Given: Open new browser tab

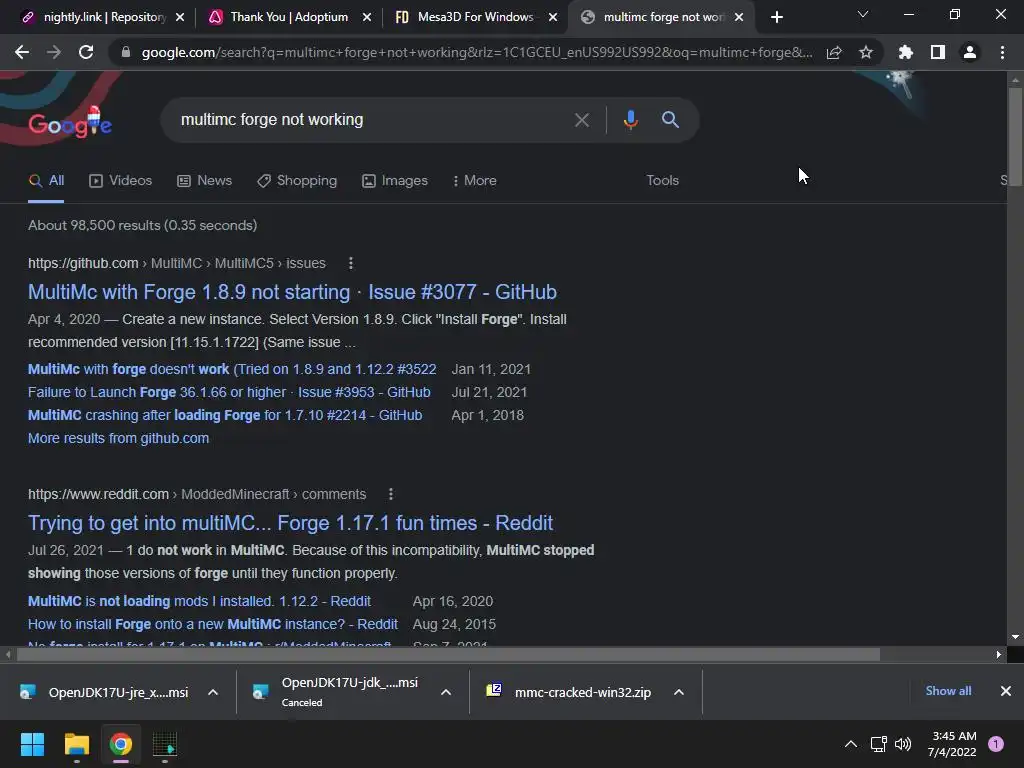Looking at the screenshot, I should tap(776, 17).
